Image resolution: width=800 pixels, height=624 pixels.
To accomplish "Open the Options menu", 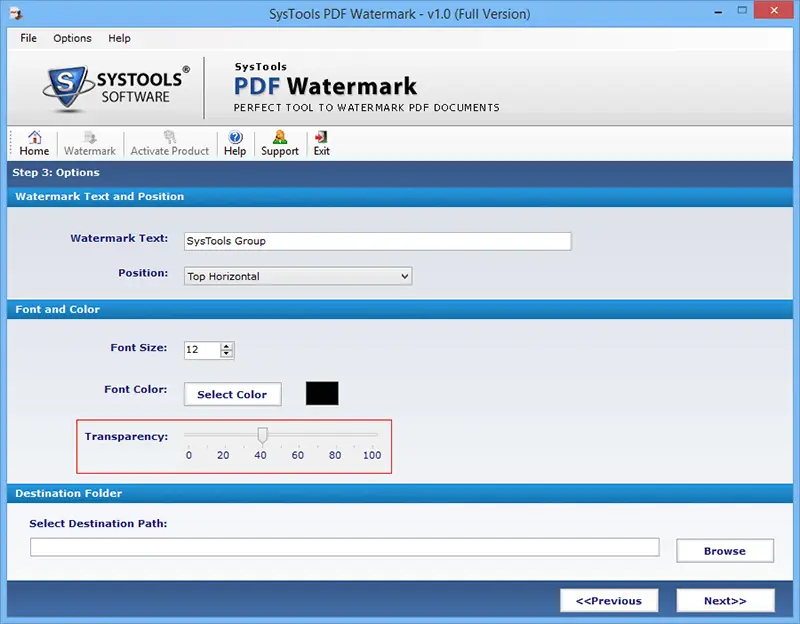I will 72,38.
